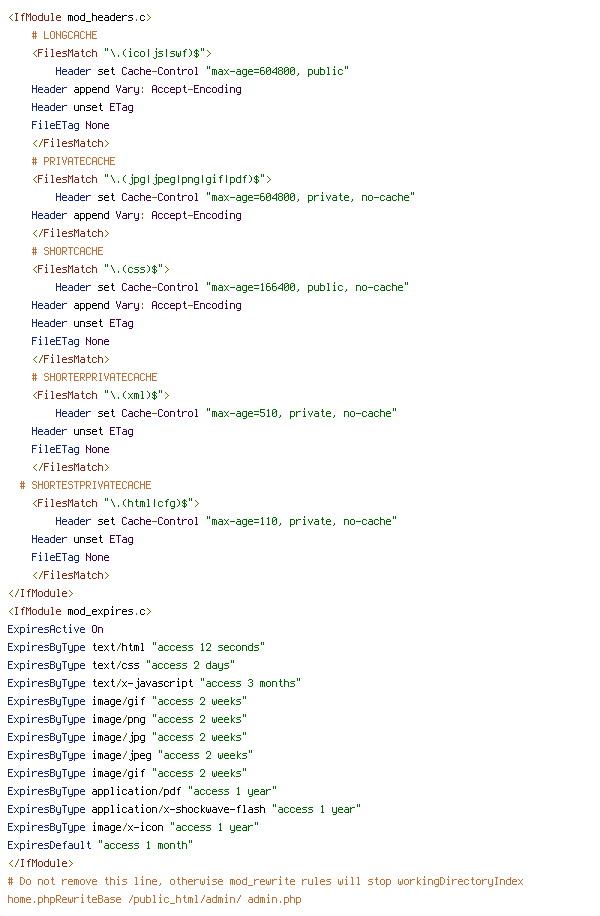Click the max-age=166400 Cache-Control string

307,287
